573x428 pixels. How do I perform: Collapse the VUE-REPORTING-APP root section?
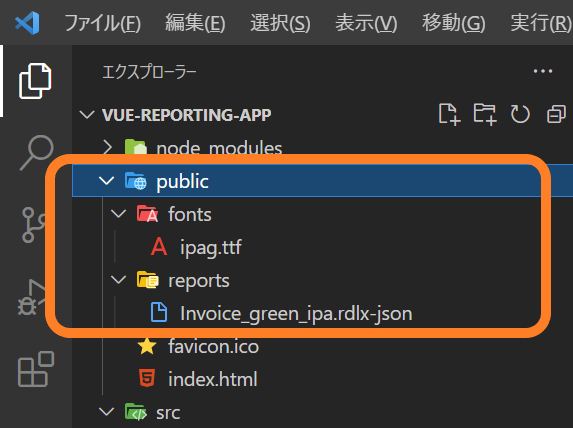87,115
